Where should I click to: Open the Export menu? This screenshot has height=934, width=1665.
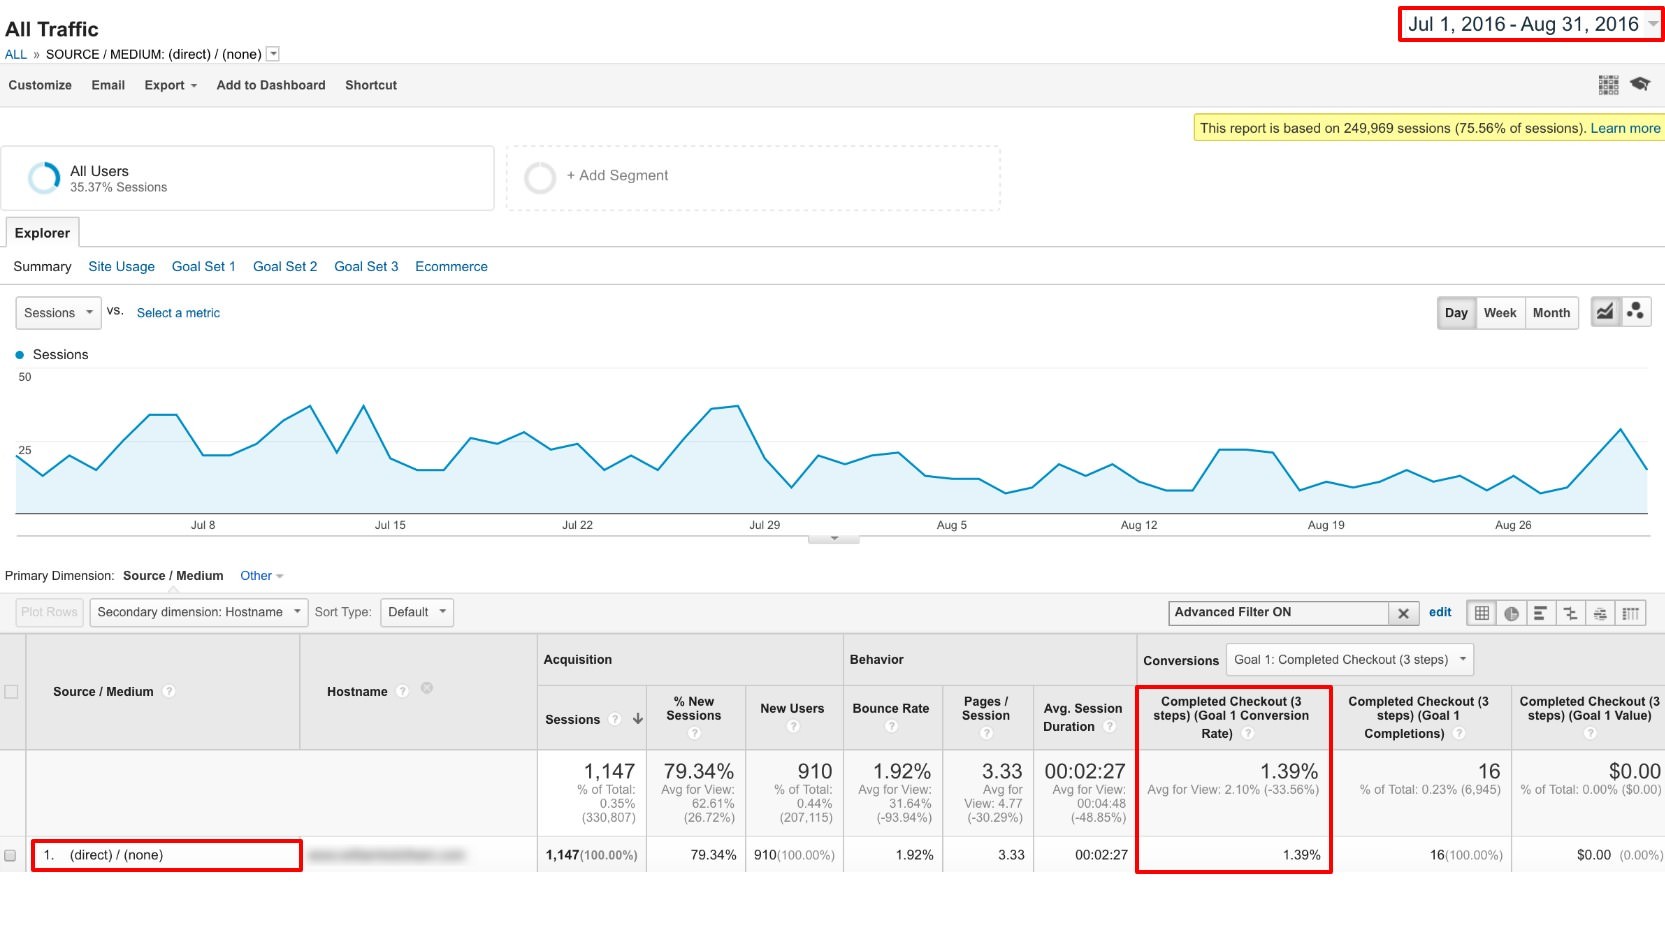click(169, 85)
